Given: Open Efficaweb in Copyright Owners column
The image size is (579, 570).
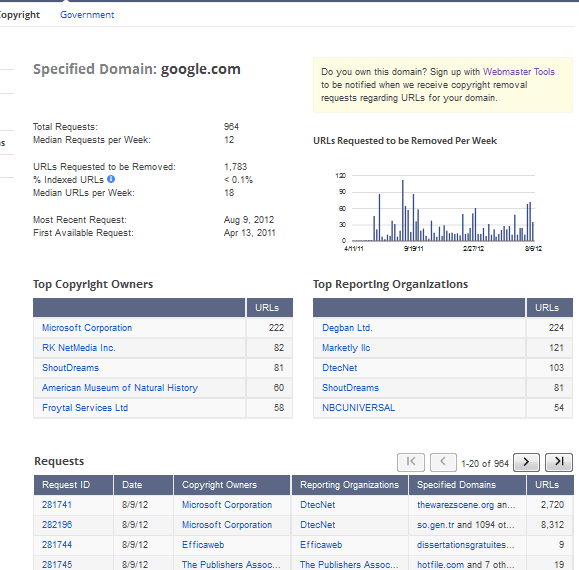Looking at the screenshot, I should click(x=203, y=545).
